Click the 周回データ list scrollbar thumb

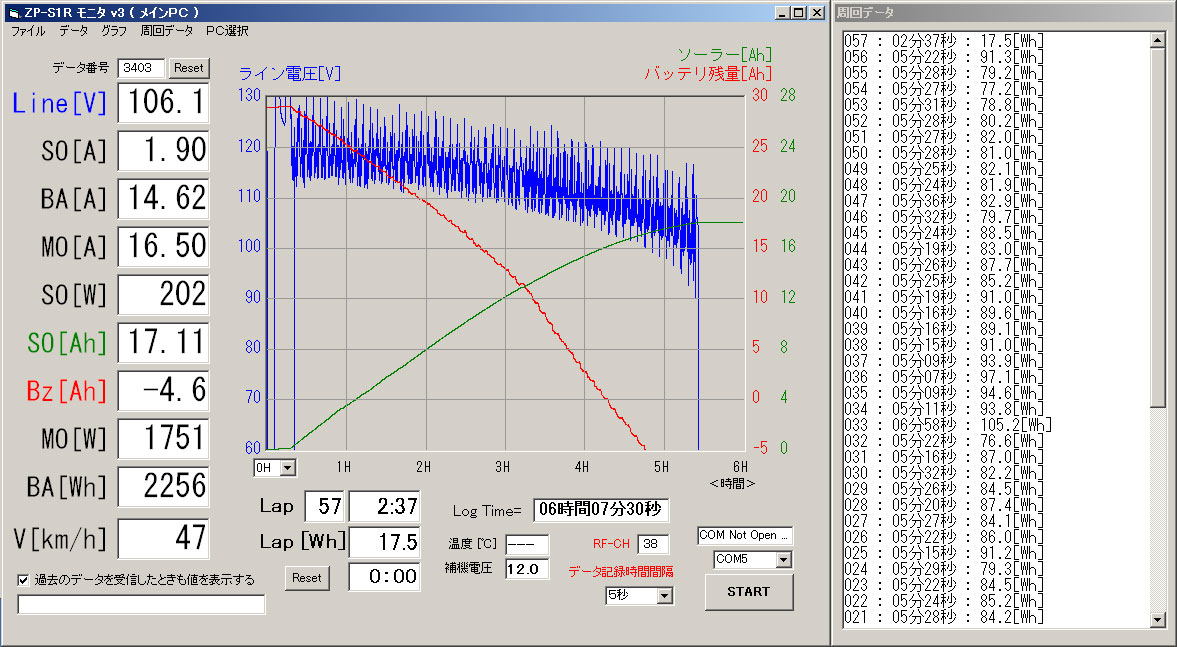tap(1157, 228)
